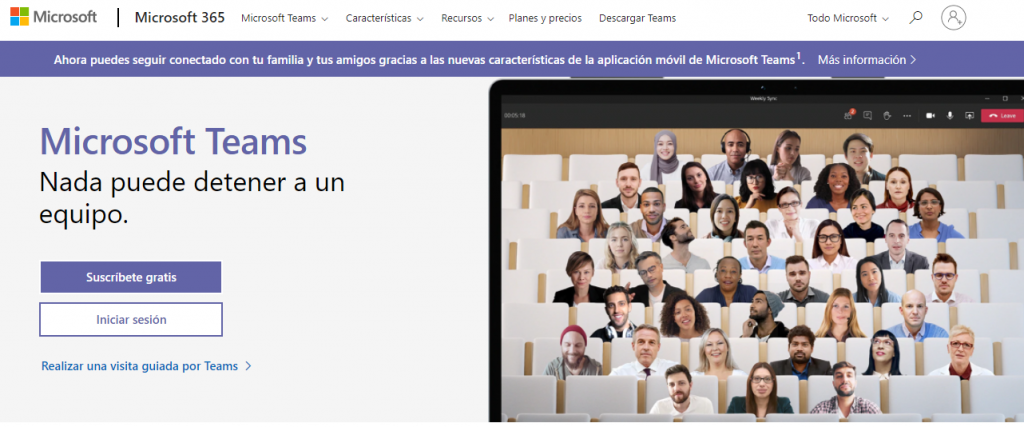Click Más información in the banner
The width and height of the screenshot is (1024, 427).
(x=867, y=59)
